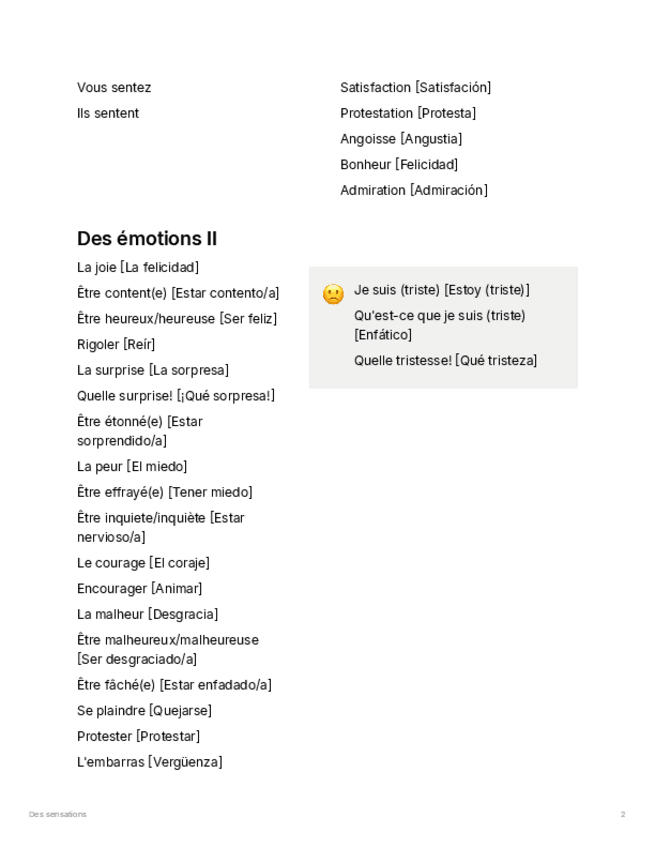Click the "Des sensations" footer text
Screen dimensions: 655x848
58,815
